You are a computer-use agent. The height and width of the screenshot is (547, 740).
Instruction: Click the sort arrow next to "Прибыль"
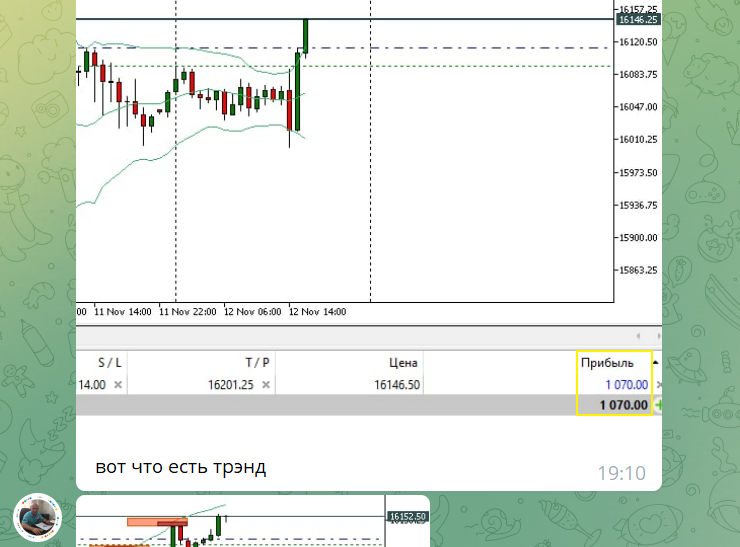[x=656, y=362]
